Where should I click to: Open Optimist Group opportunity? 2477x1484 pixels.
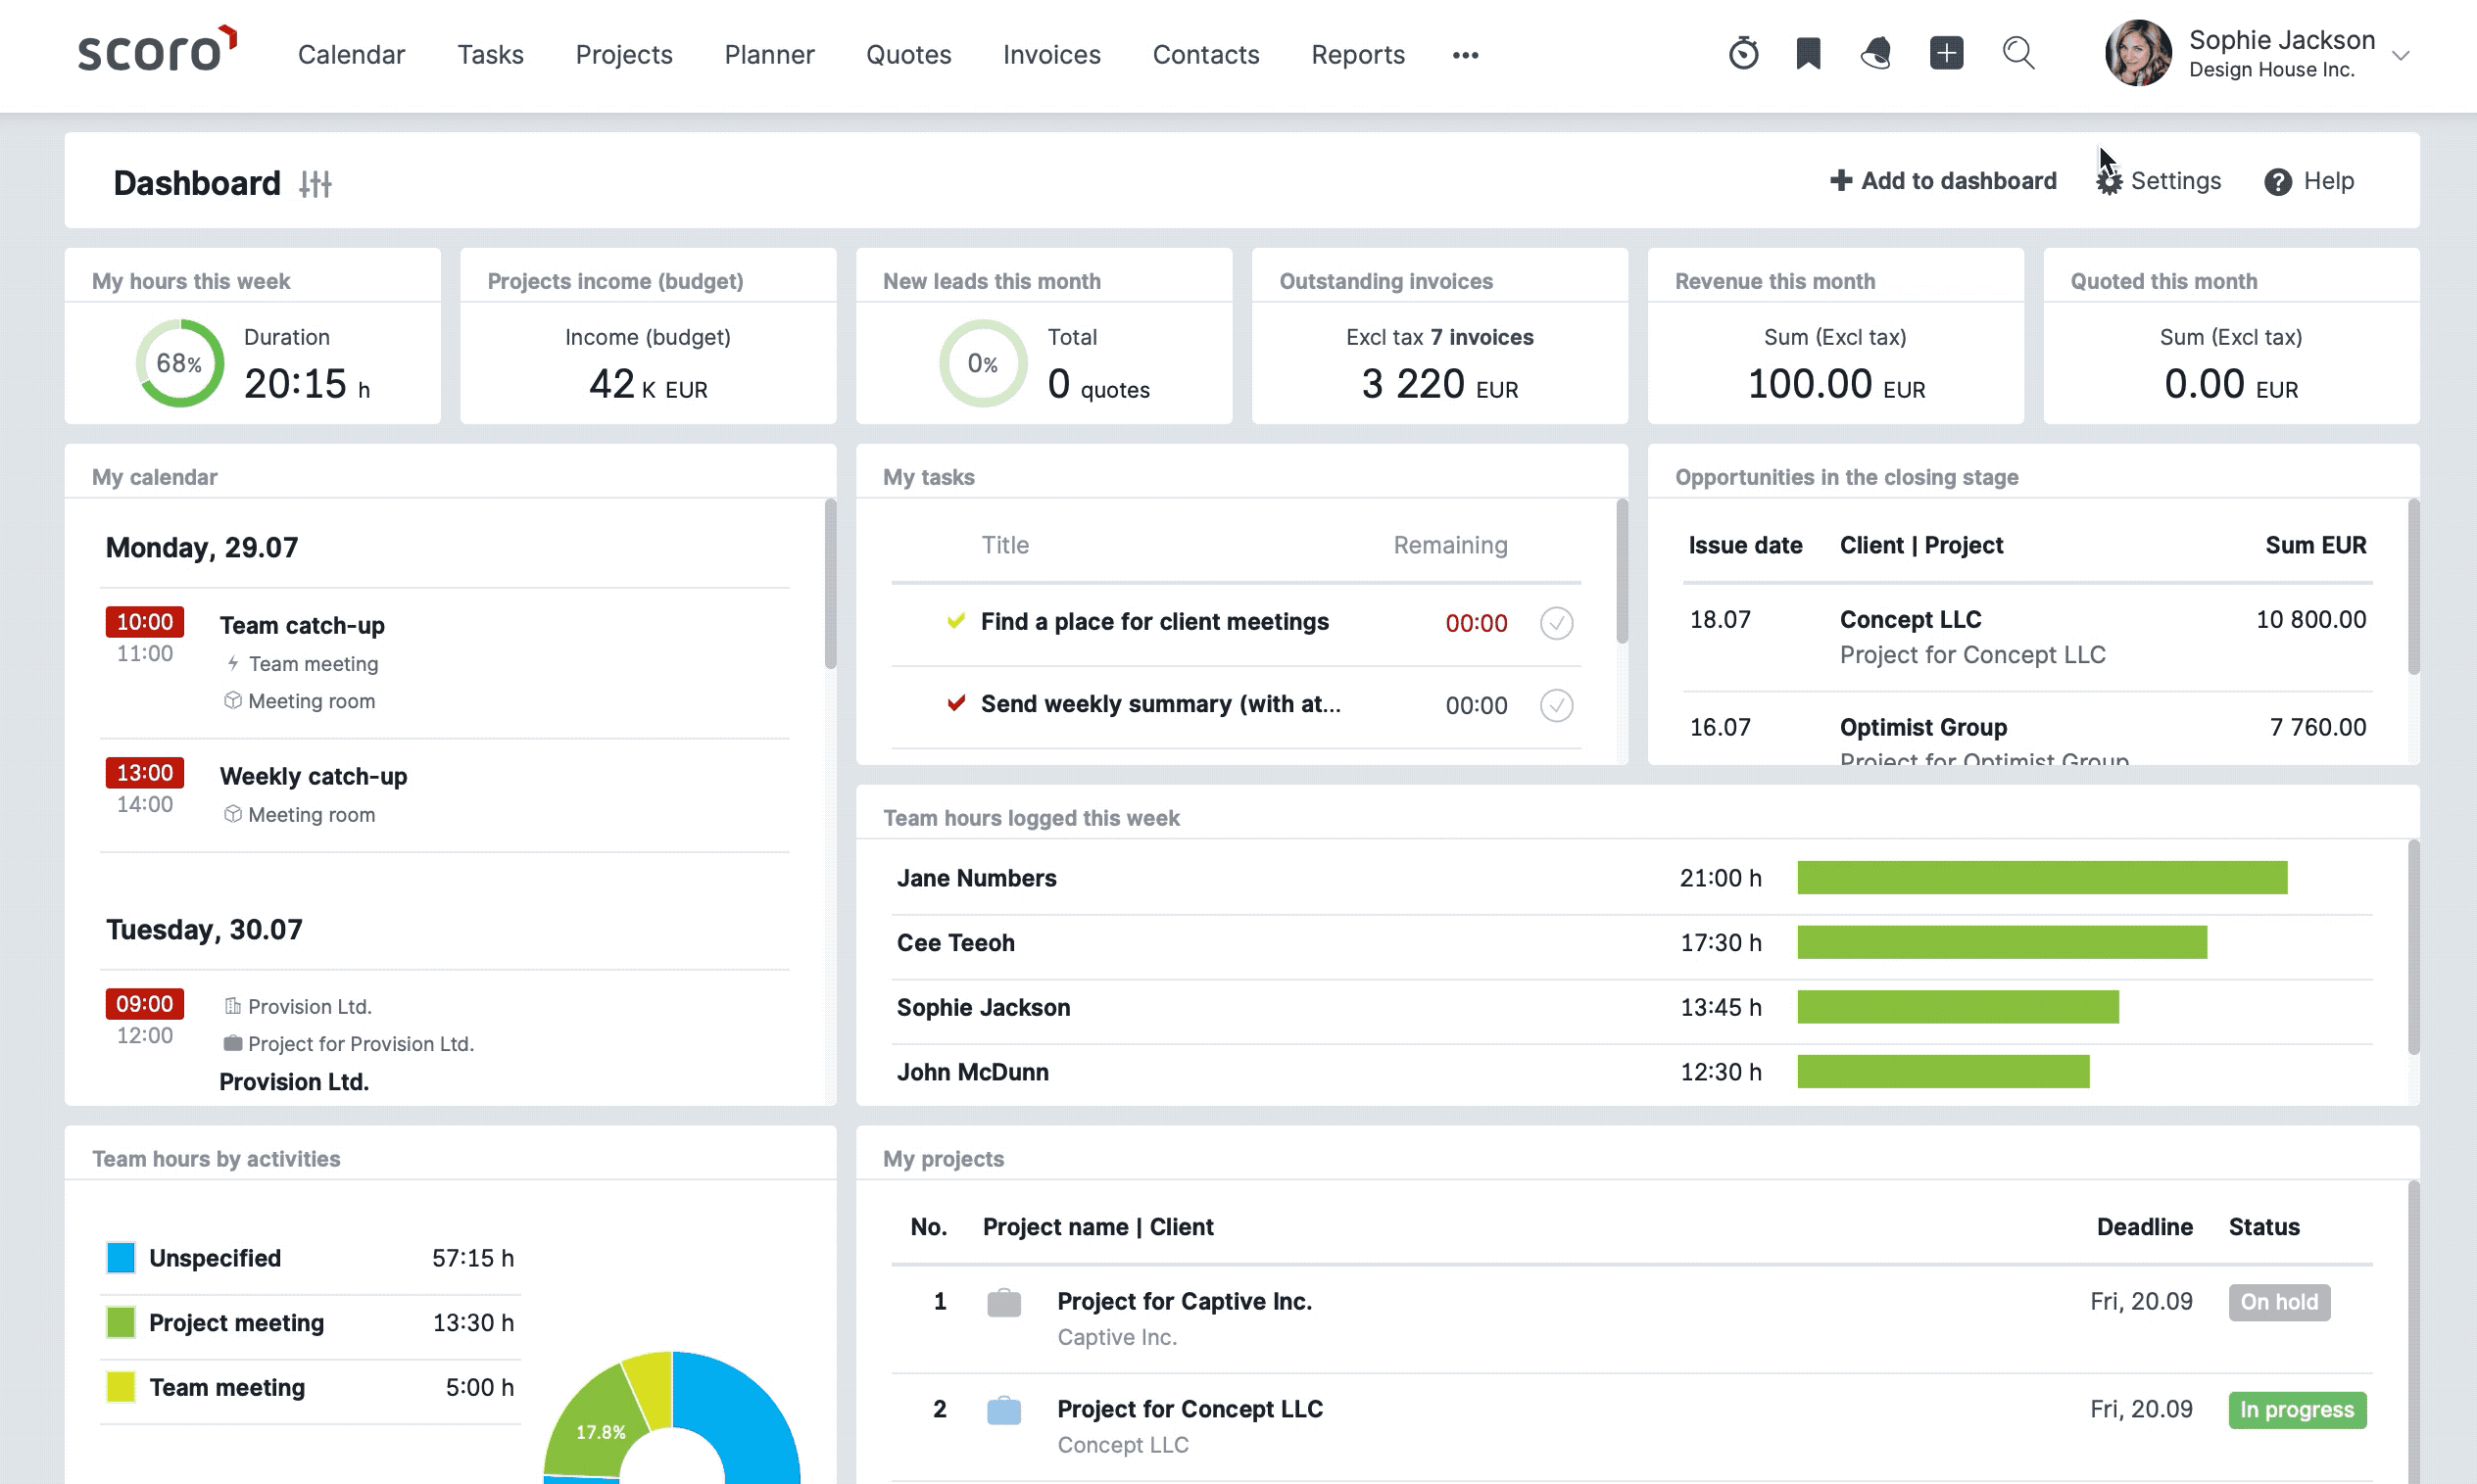[x=1923, y=727]
